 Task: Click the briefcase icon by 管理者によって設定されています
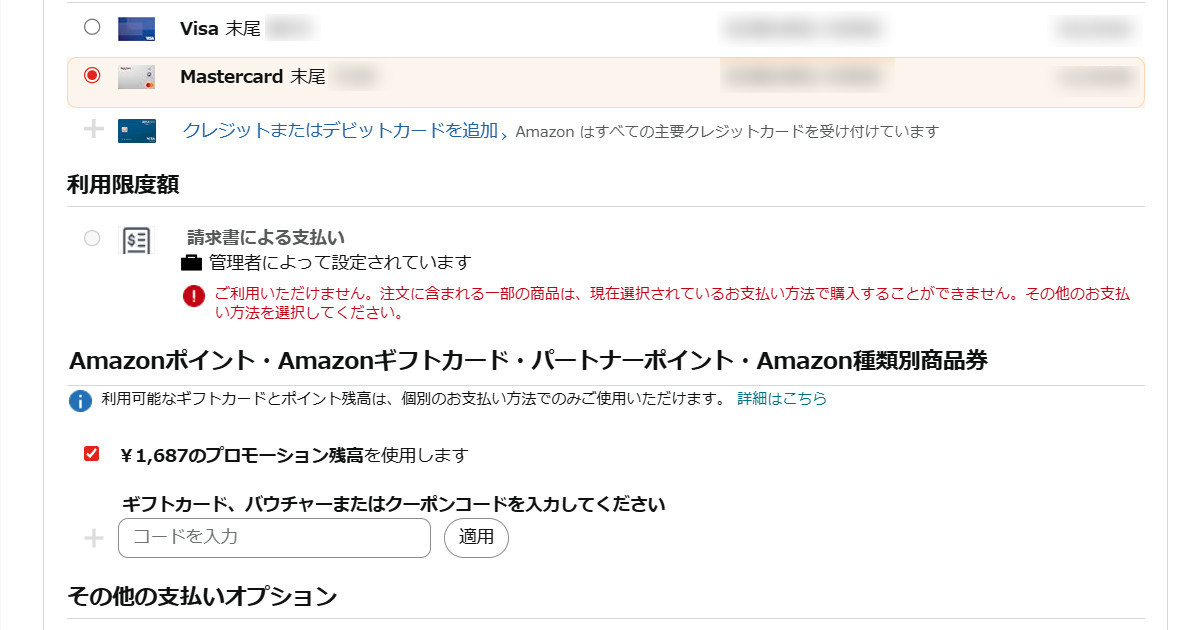(x=191, y=263)
